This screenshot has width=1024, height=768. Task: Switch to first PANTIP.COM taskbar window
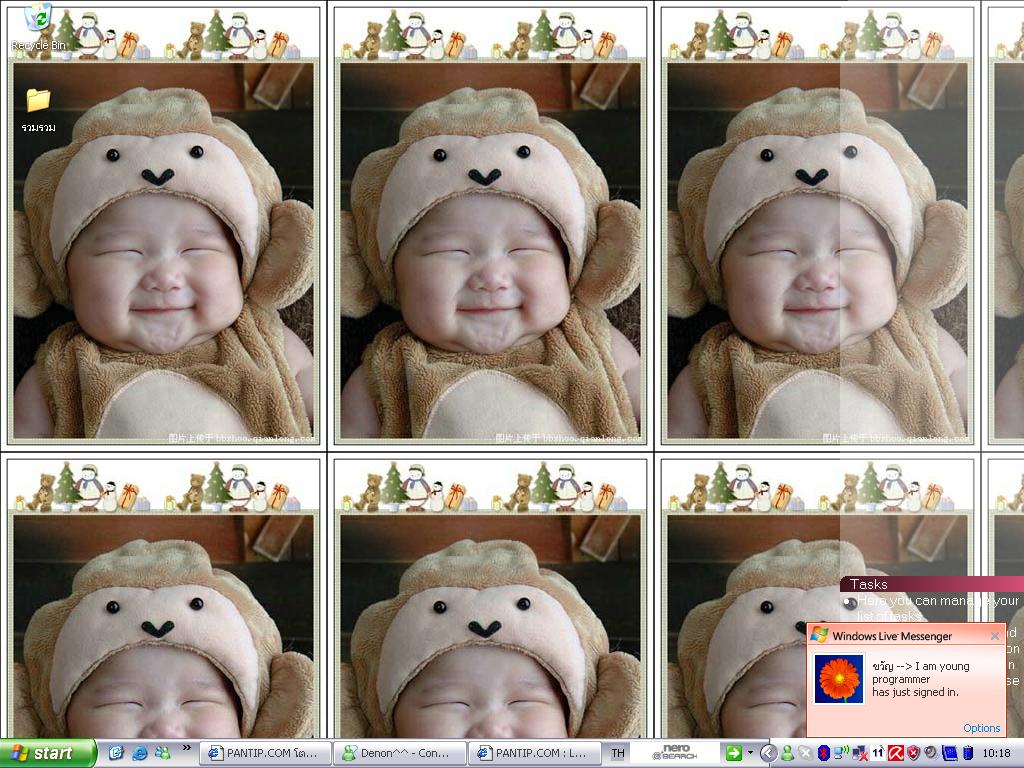click(x=264, y=753)
